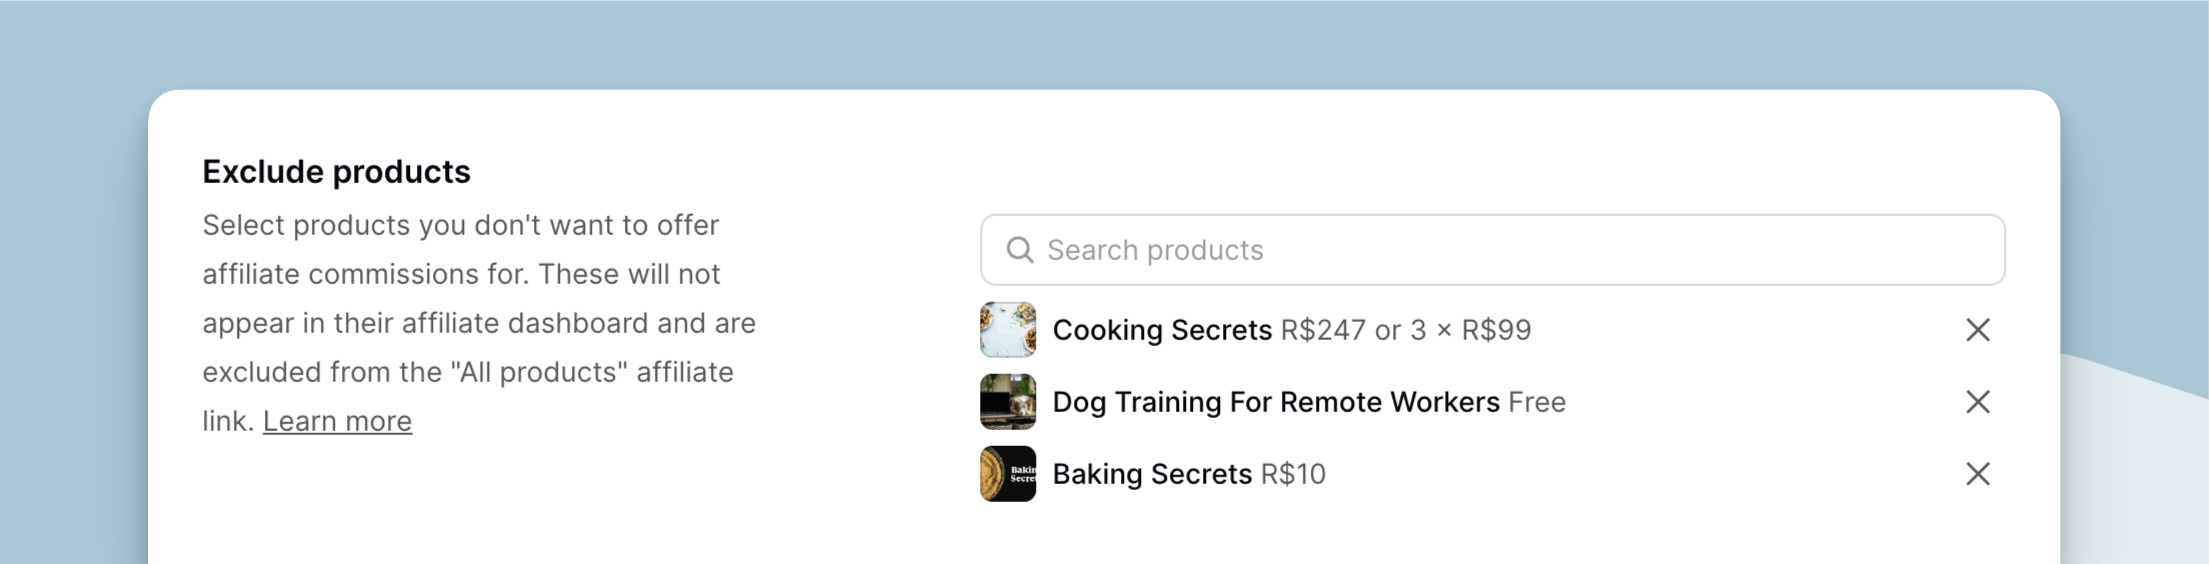Select the Cooking Secrets product name

click(x=1162, y=330)
